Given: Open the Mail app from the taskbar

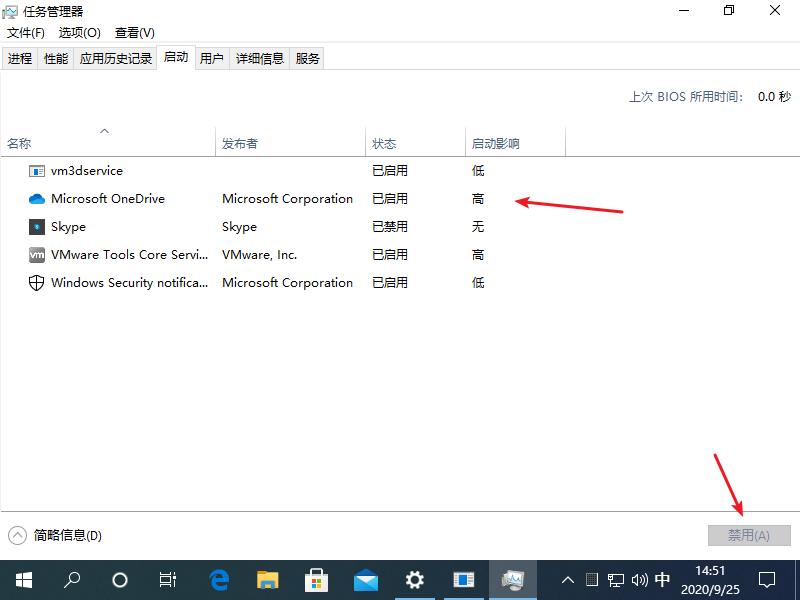Looking at the screenshot, I should pyautogui.click(x=365, y=580).
